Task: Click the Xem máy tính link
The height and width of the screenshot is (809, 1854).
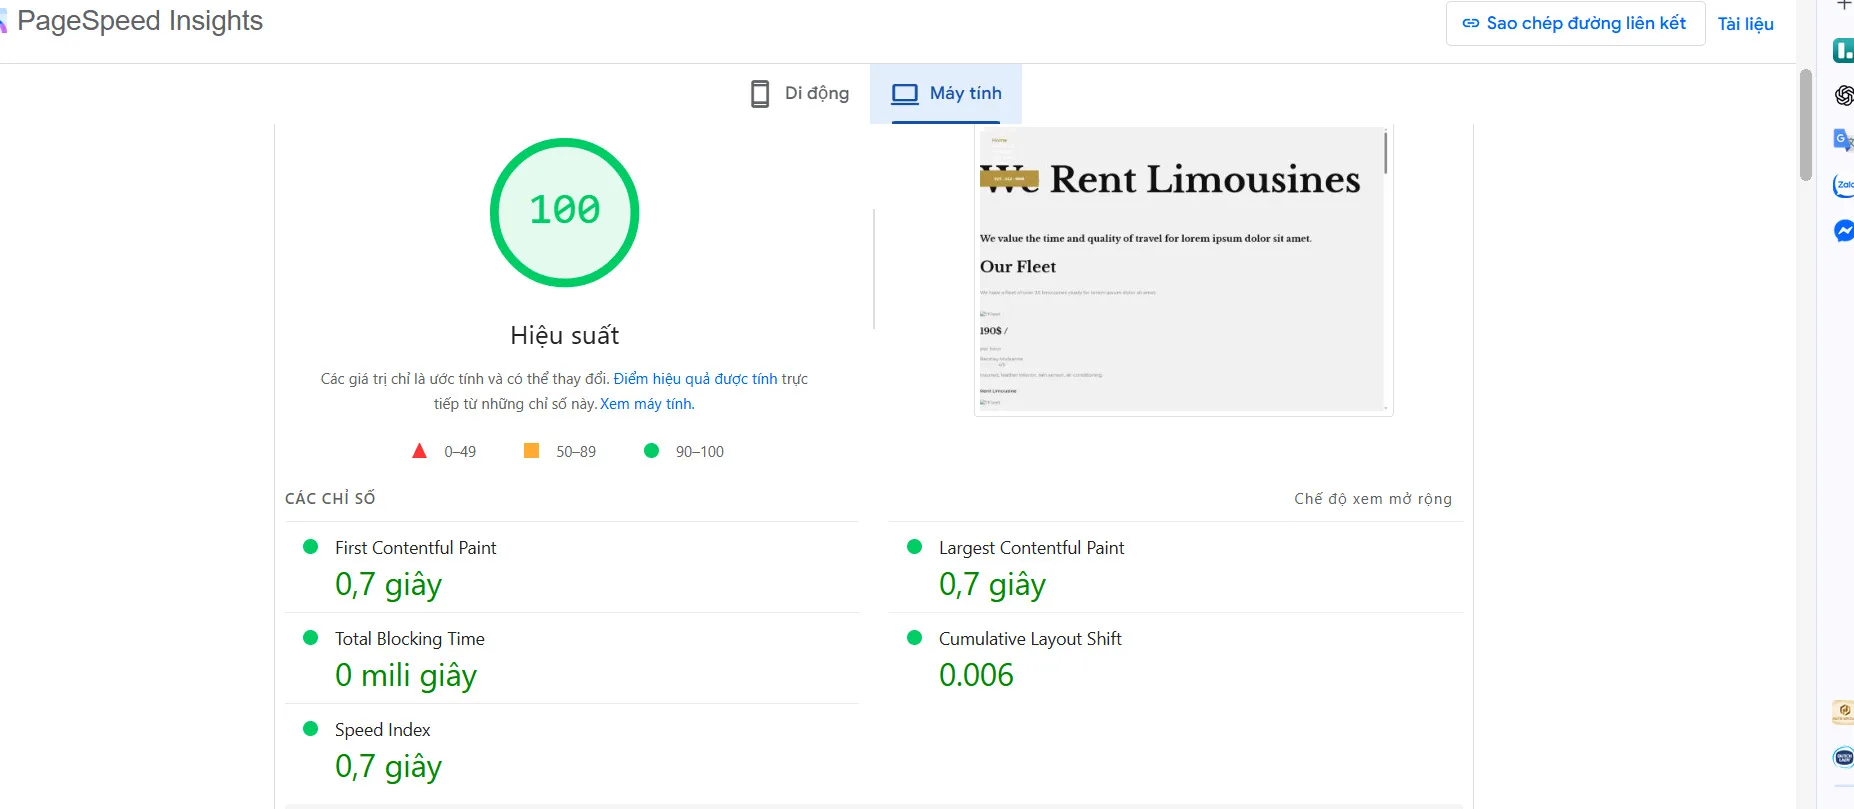Action: (x=646, y=404)
